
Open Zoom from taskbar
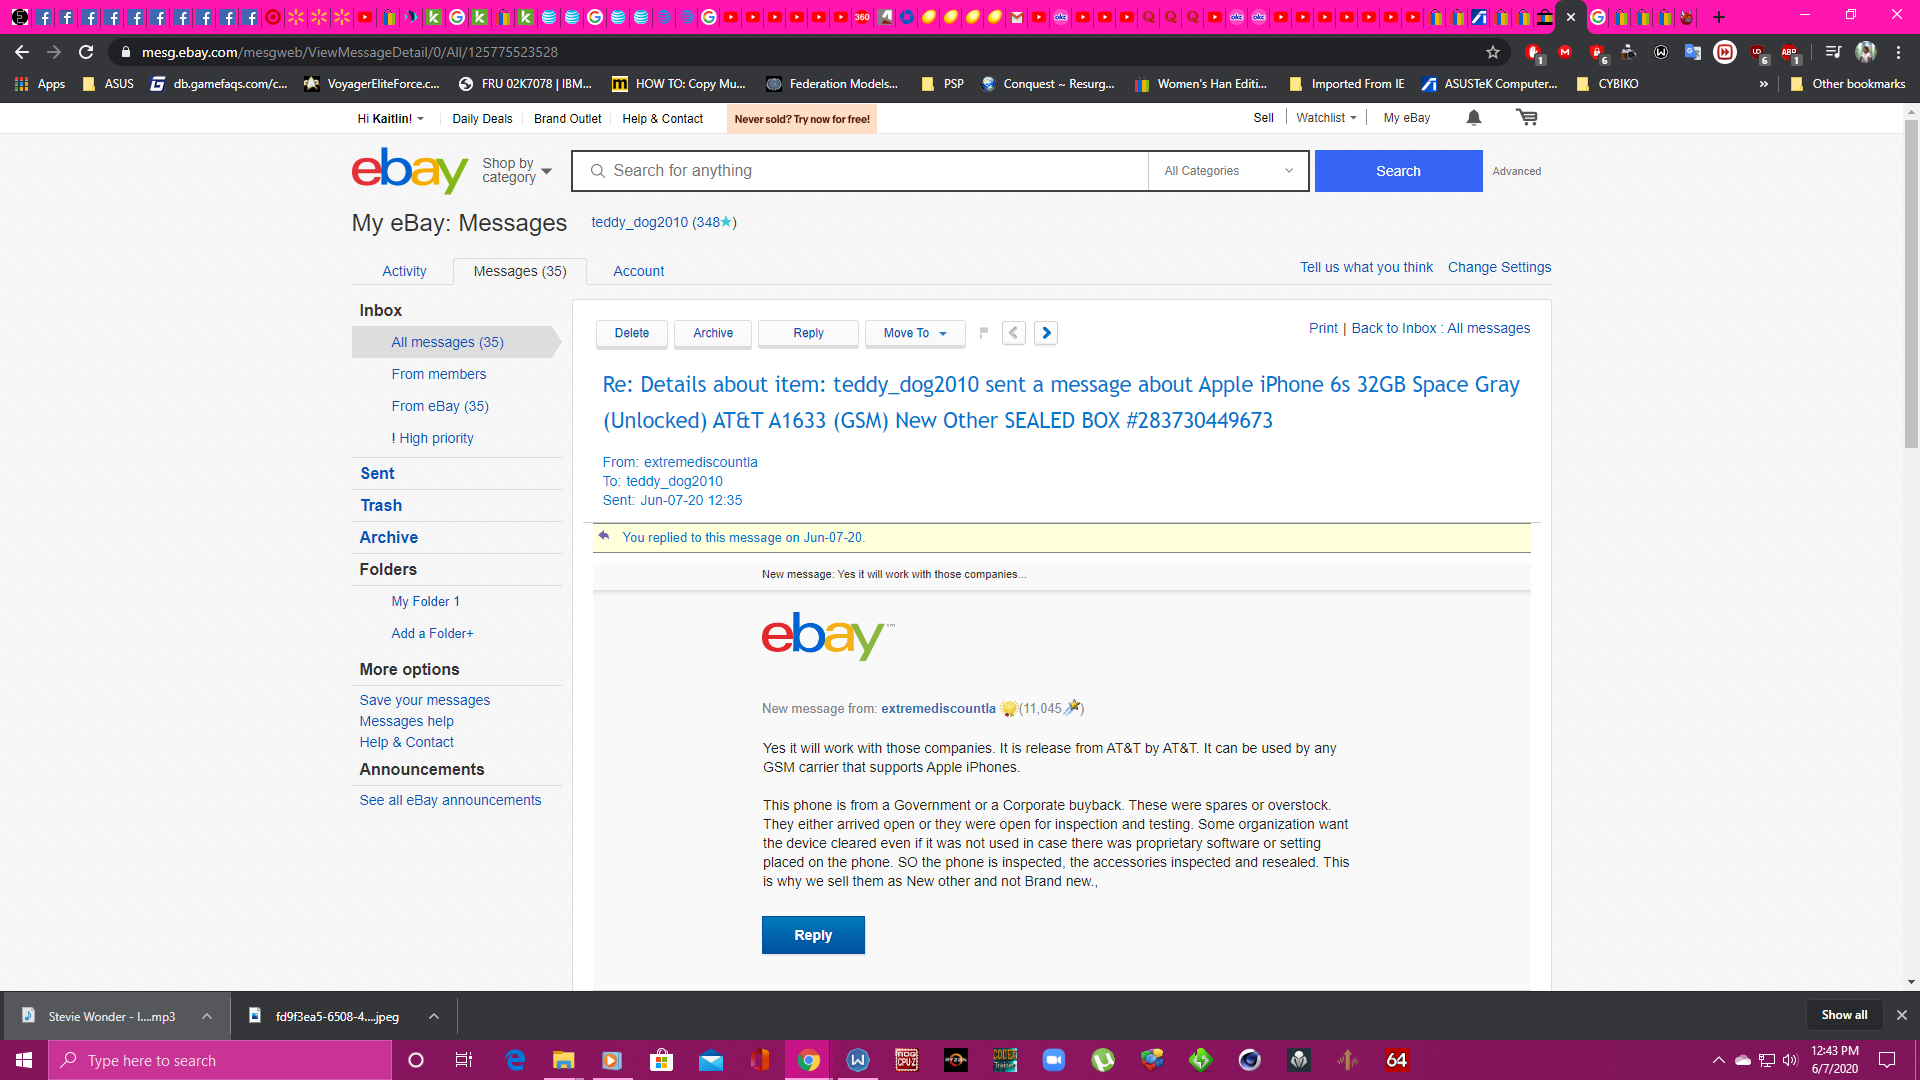pyautogui.click(x=1054, y=1060)
